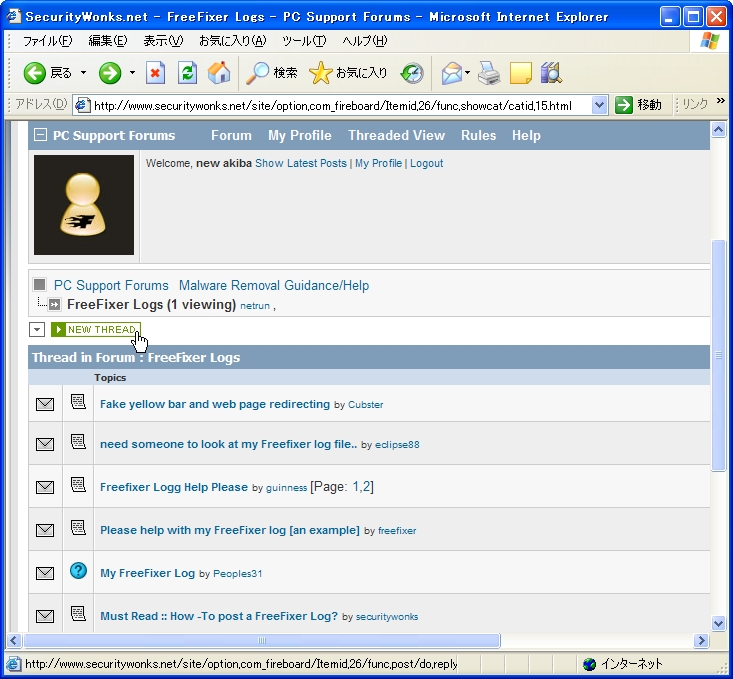
Task: Open Malware Removal Guidance/Help breadcrumb link
Action: [x=274, y=285]
